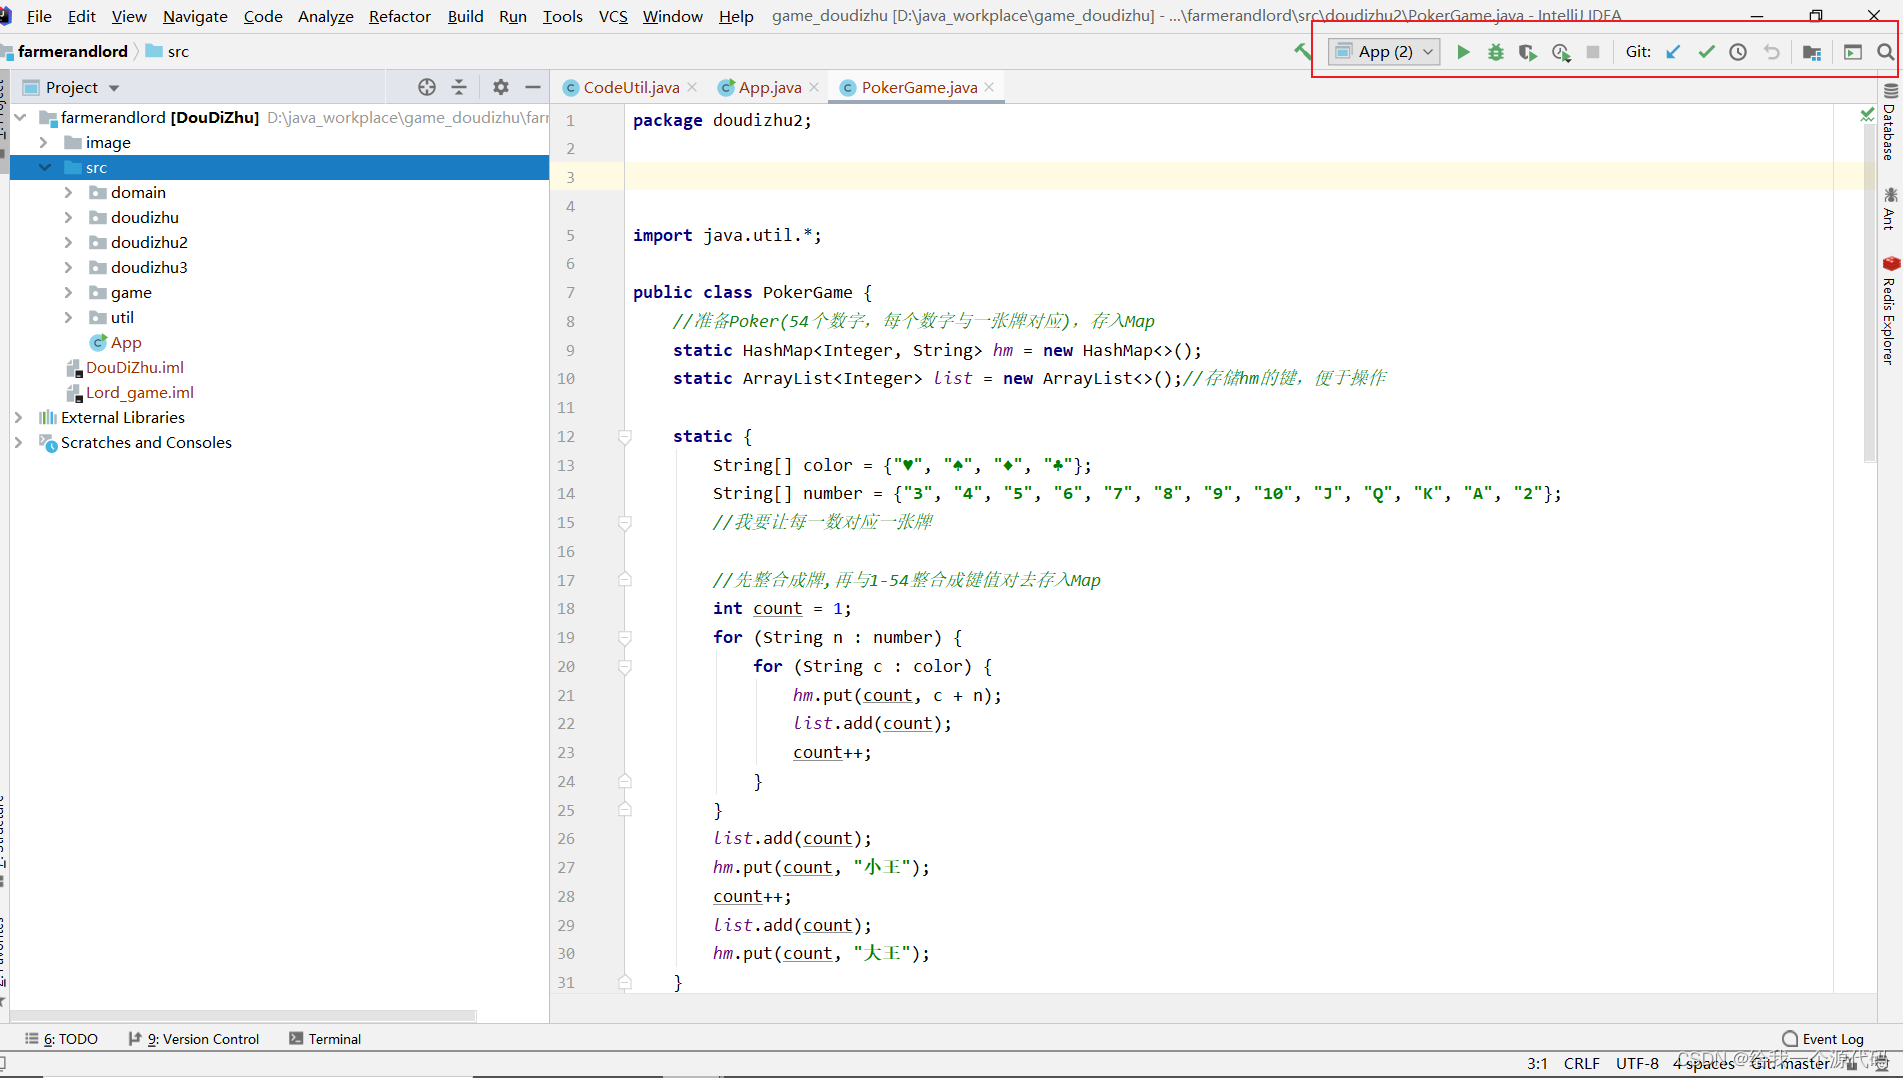This screenshot has width=1903, height=1078.
Task: Show Git history clock icon
Action: click(x=1738, y=52)
